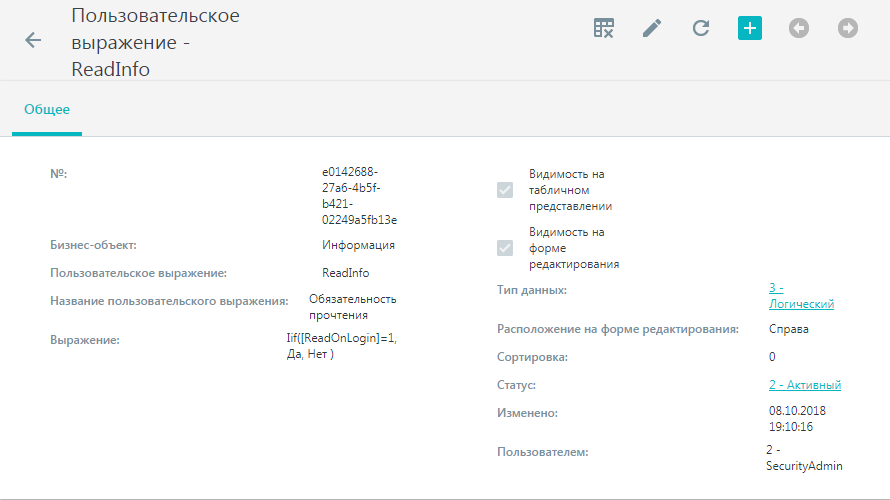Image resolution: width=890 pixels, height=500 pixels.
Task: Click the Справа placement value
Action: pos(788,329)
